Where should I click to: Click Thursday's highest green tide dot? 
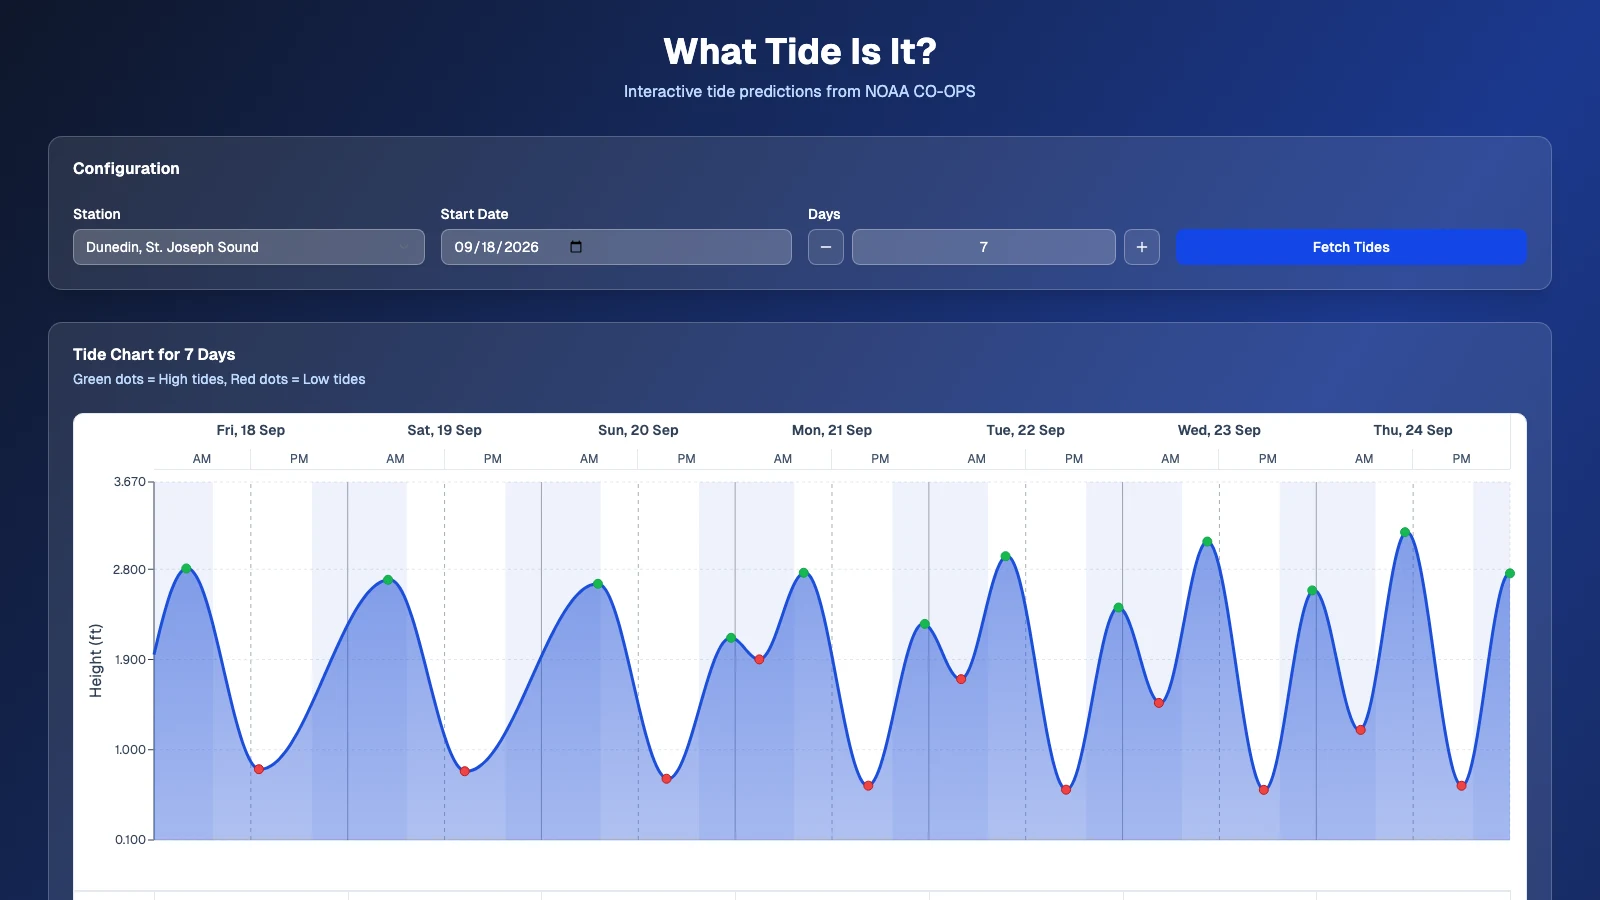click(1405, 532)
